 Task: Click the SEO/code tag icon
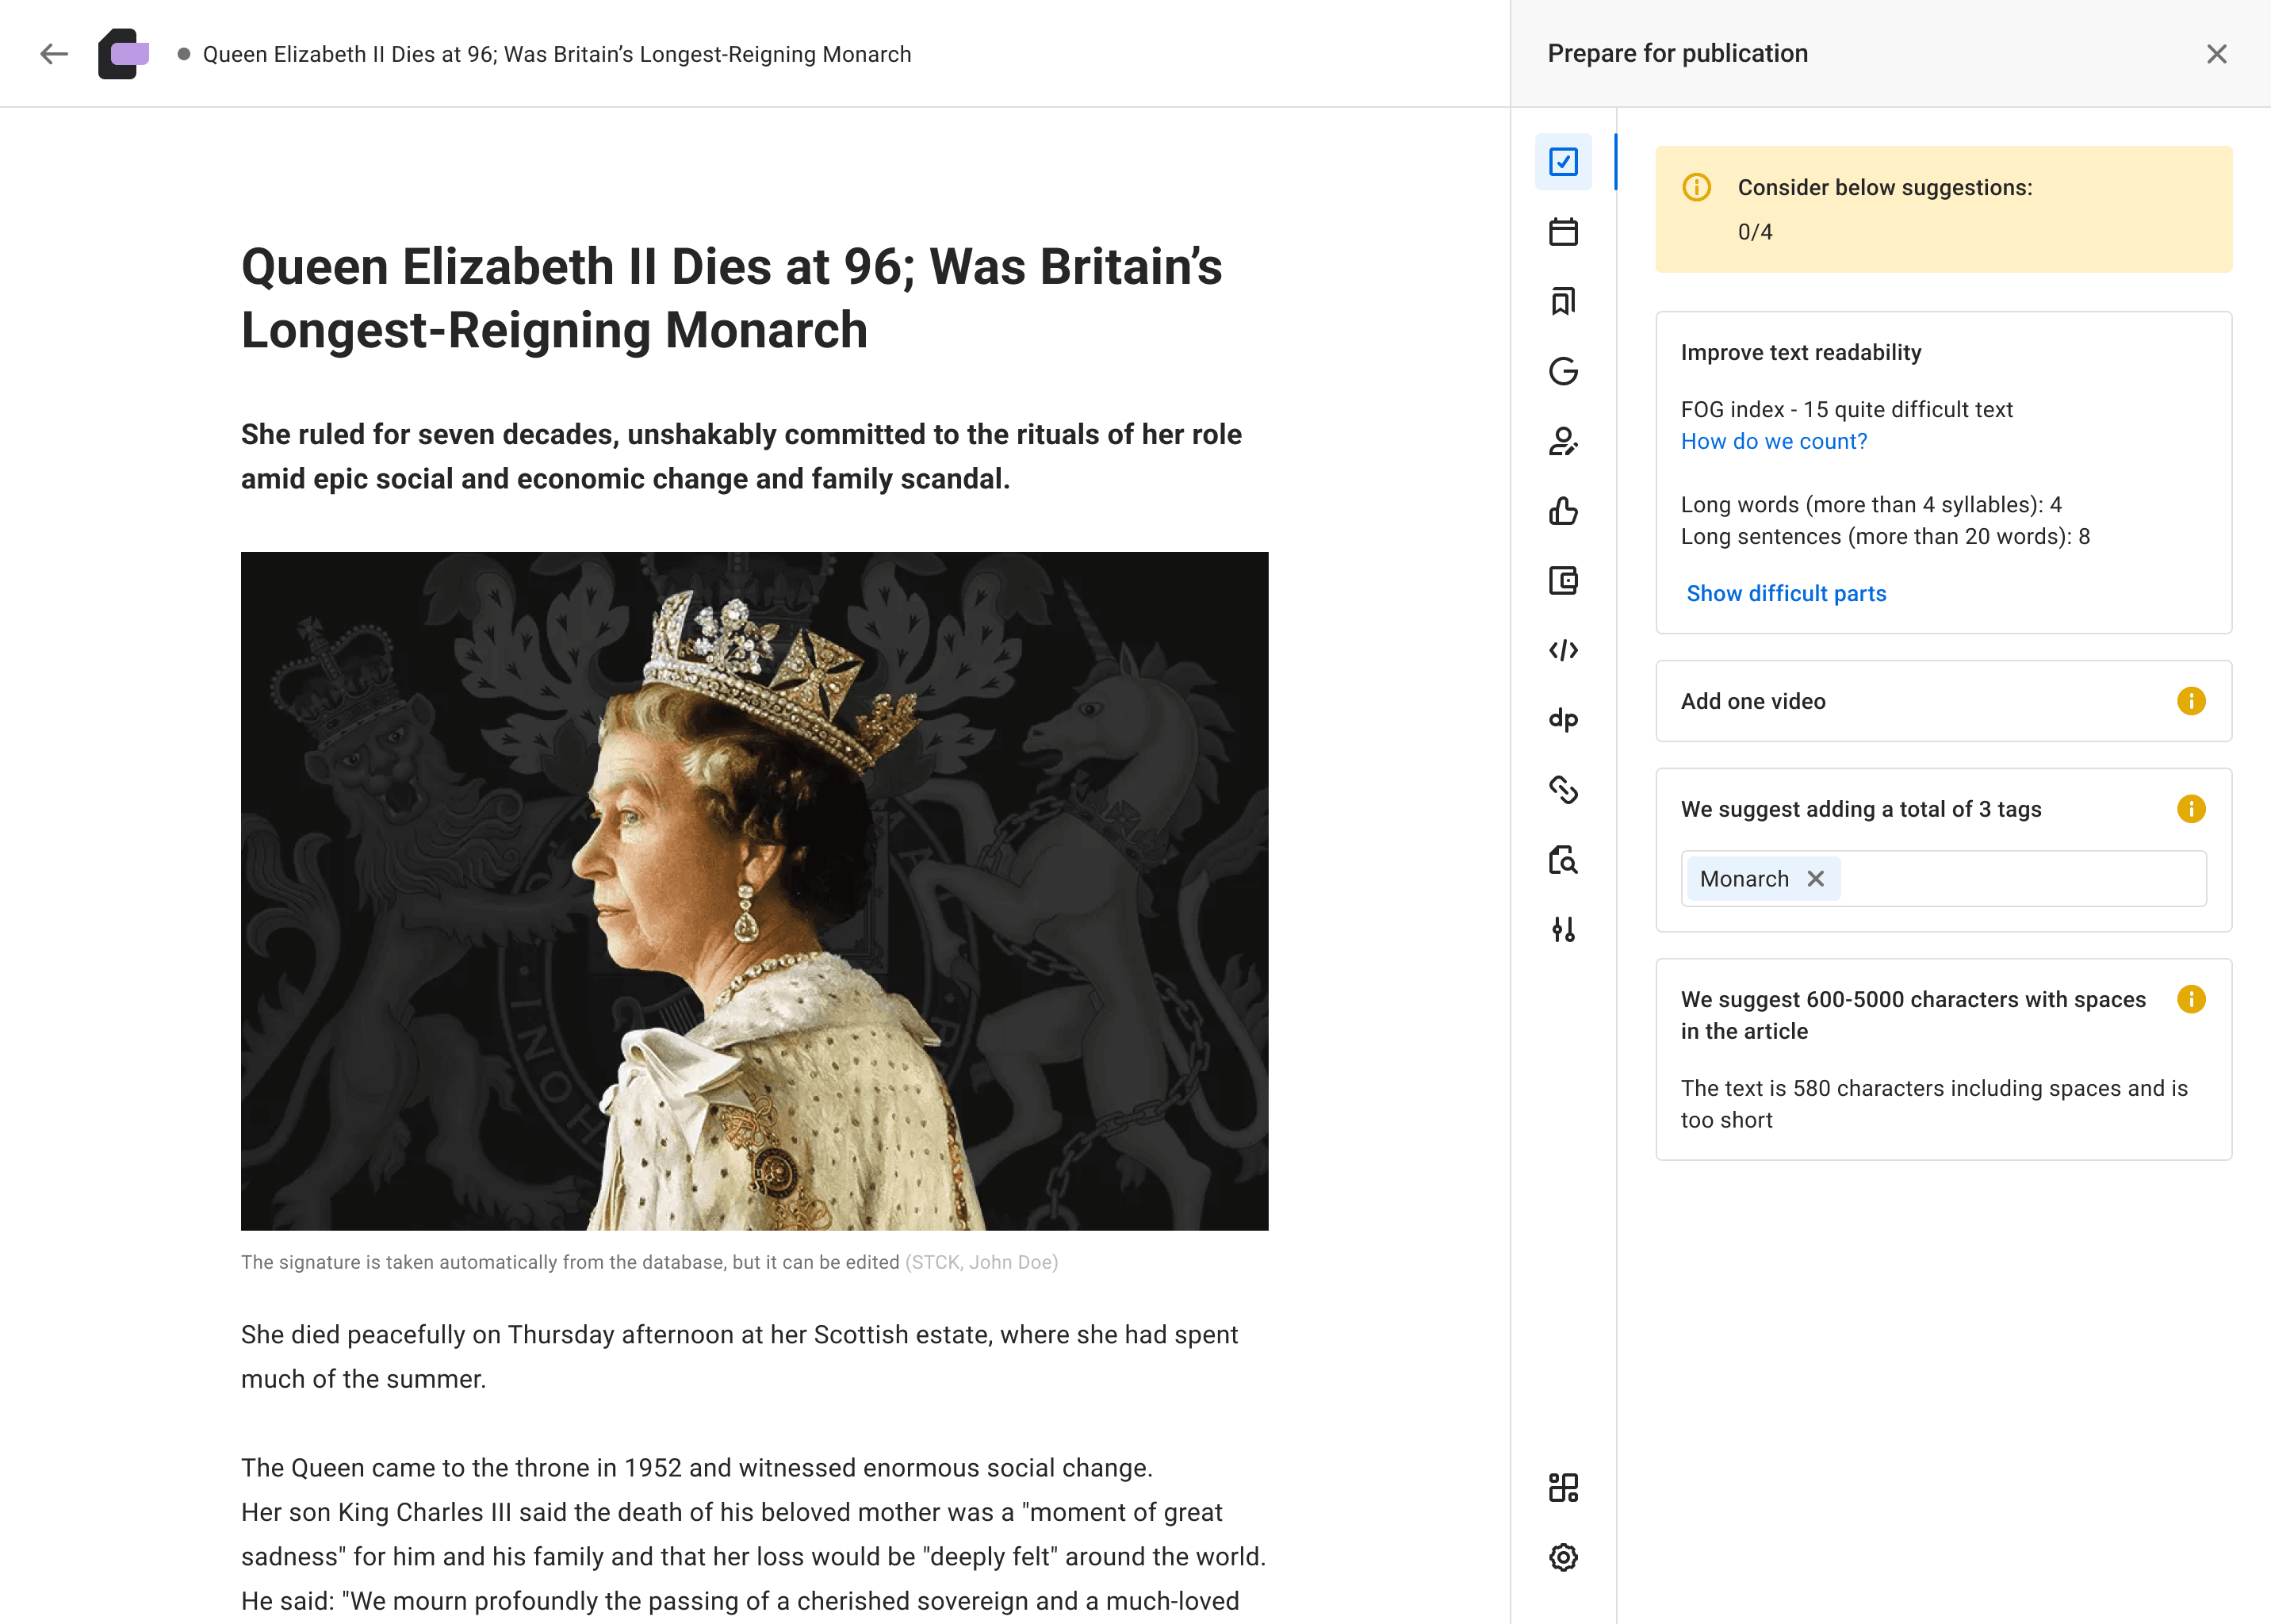point(1564,650)
